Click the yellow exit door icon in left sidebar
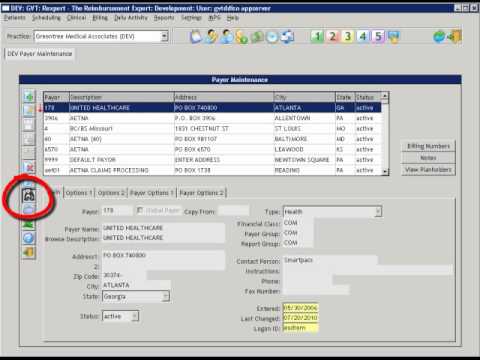 pyautogui.click(x=29, y=252)
